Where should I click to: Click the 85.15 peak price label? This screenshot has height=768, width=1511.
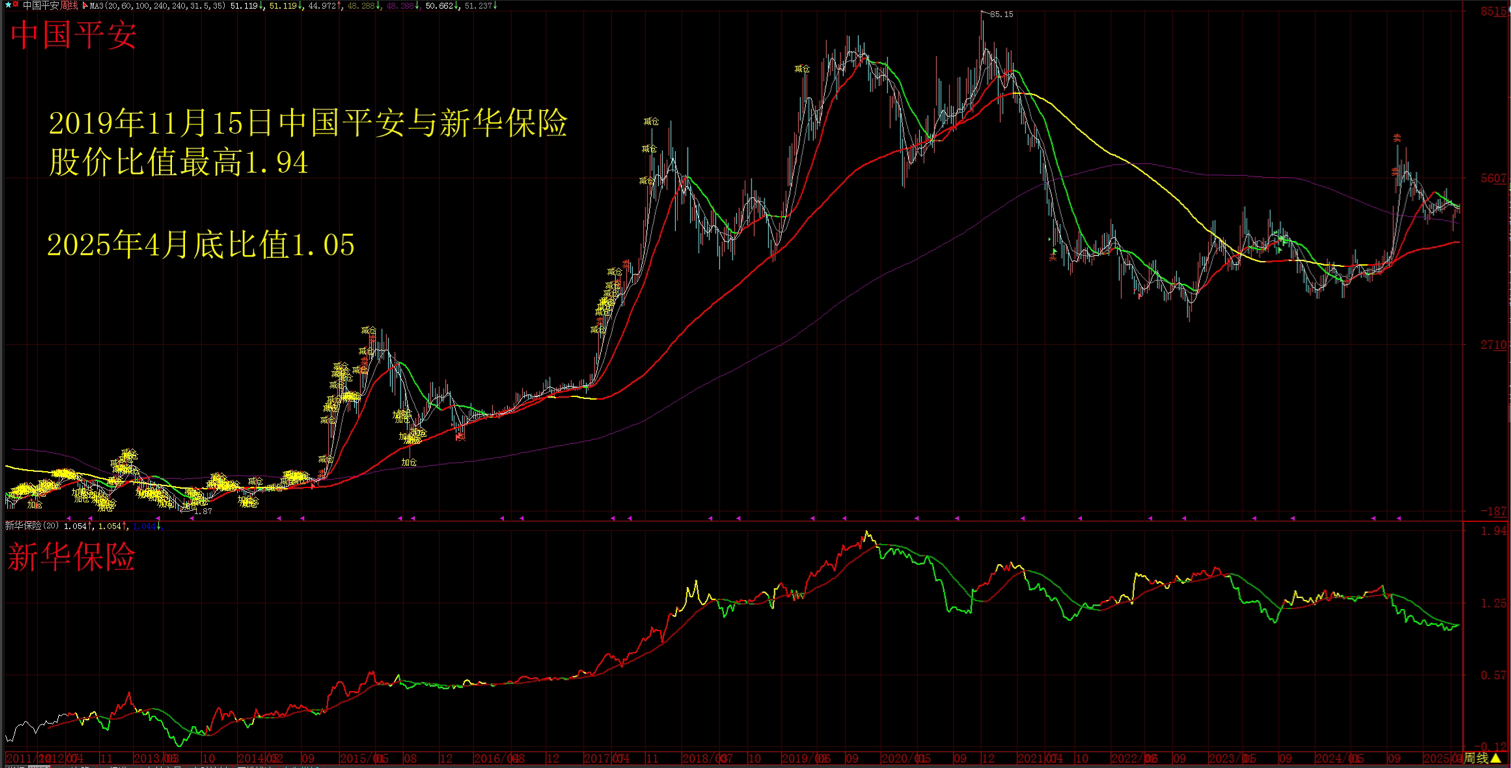click(x=1001, y=14)
